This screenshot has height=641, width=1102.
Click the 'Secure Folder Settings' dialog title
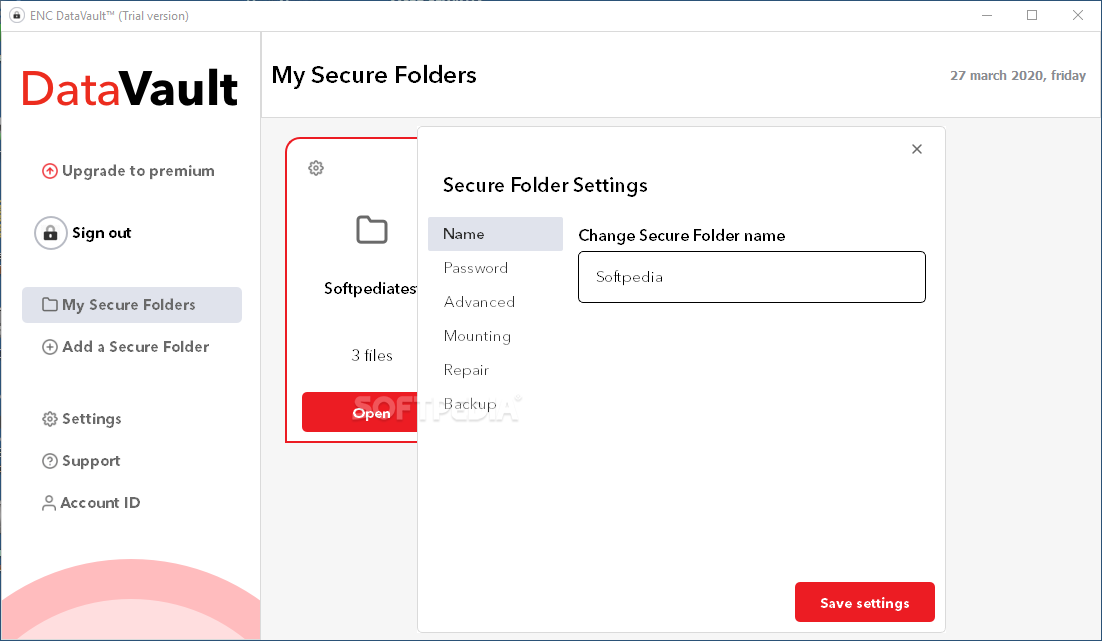pos(545,186)
